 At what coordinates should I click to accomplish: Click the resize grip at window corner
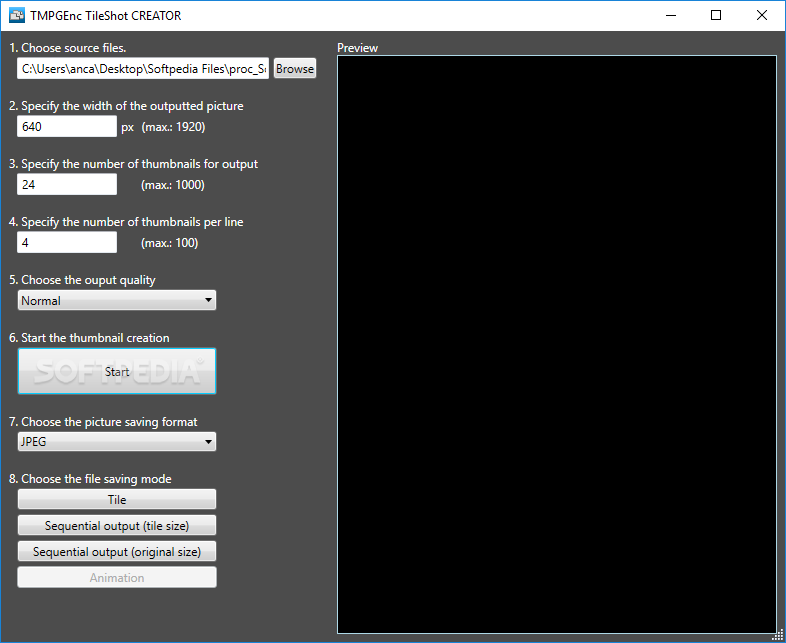(779, 636)
